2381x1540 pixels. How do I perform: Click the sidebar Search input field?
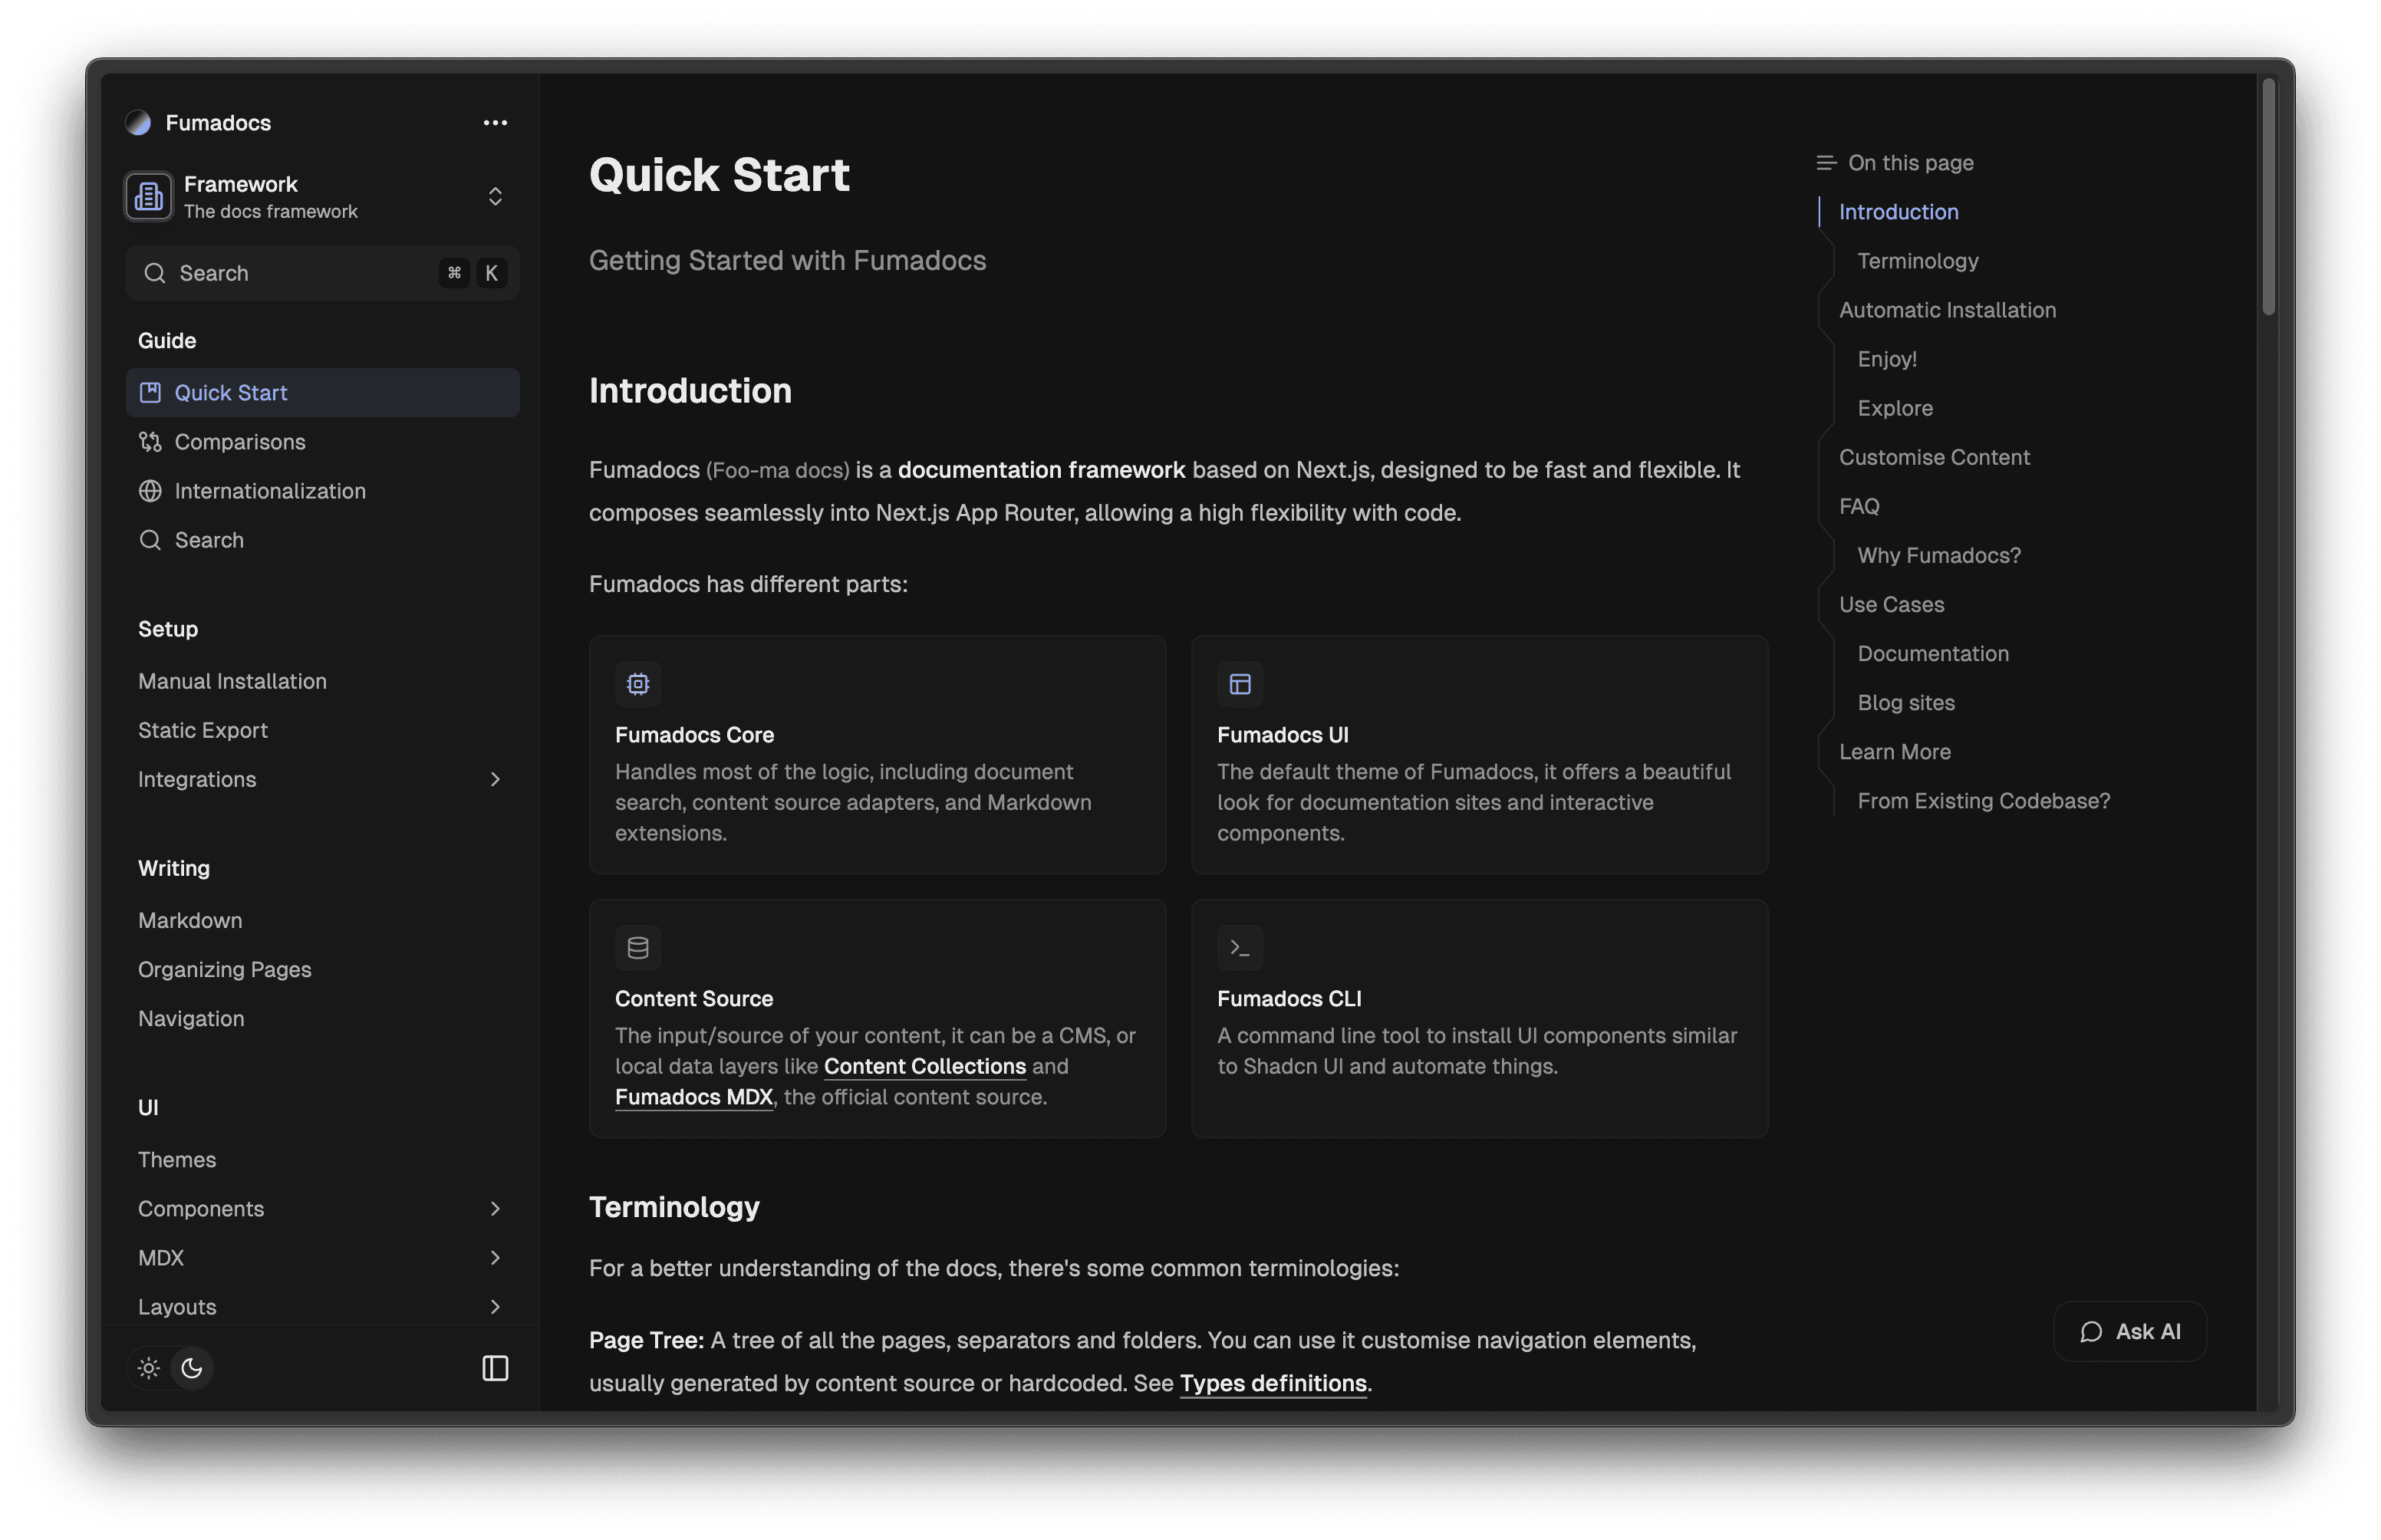coord(322,273)
